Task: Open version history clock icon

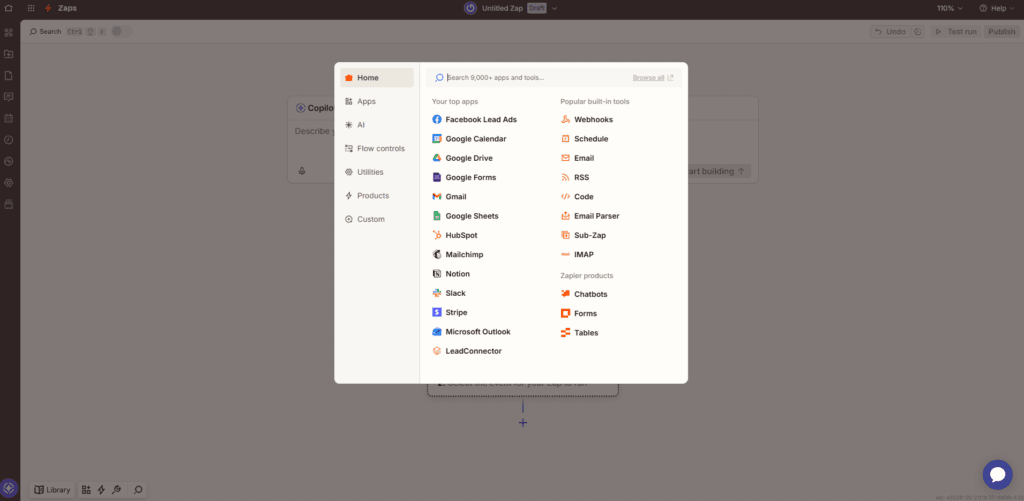Action: [x=918, y=31]
